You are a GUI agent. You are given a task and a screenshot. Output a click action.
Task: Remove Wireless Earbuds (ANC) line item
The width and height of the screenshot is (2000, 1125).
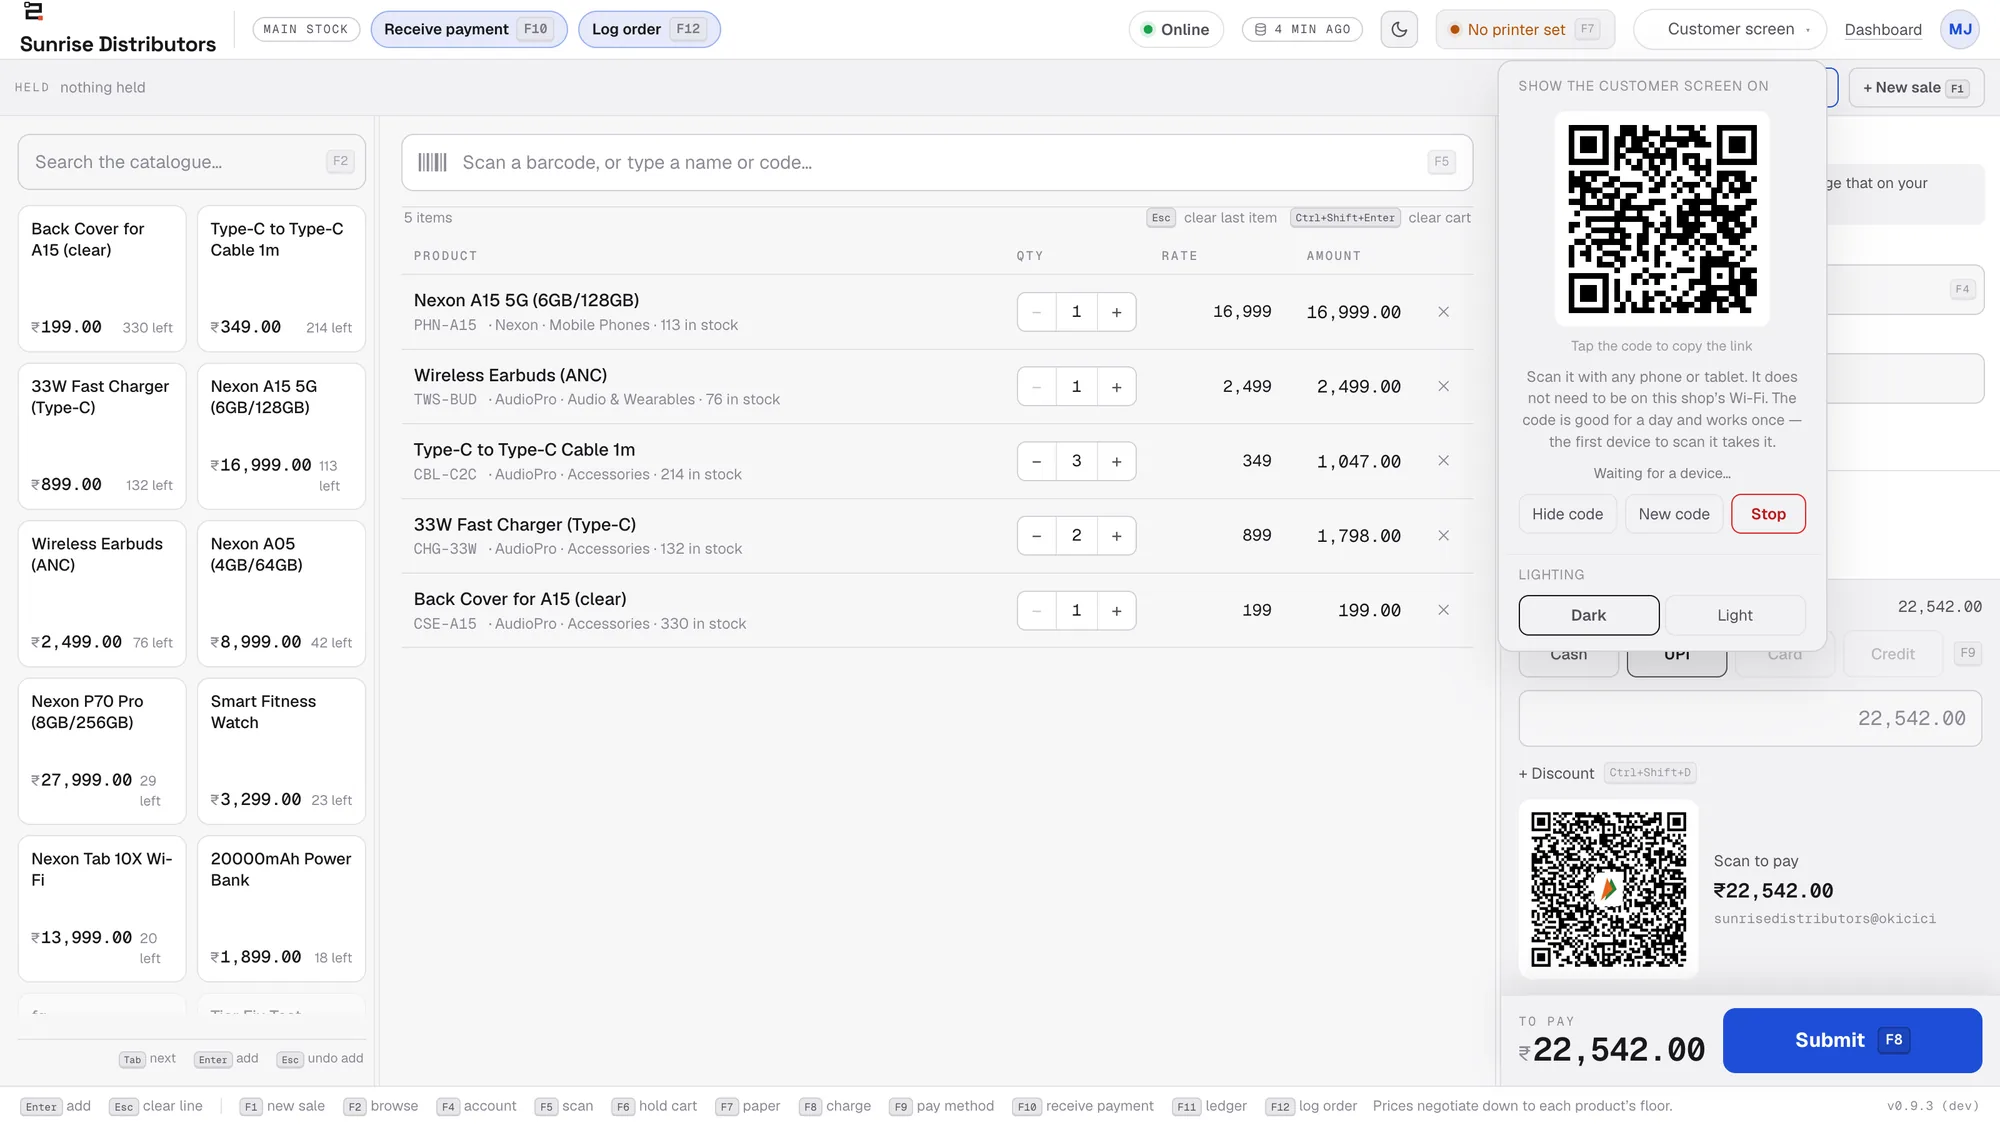pos(1443,386)
